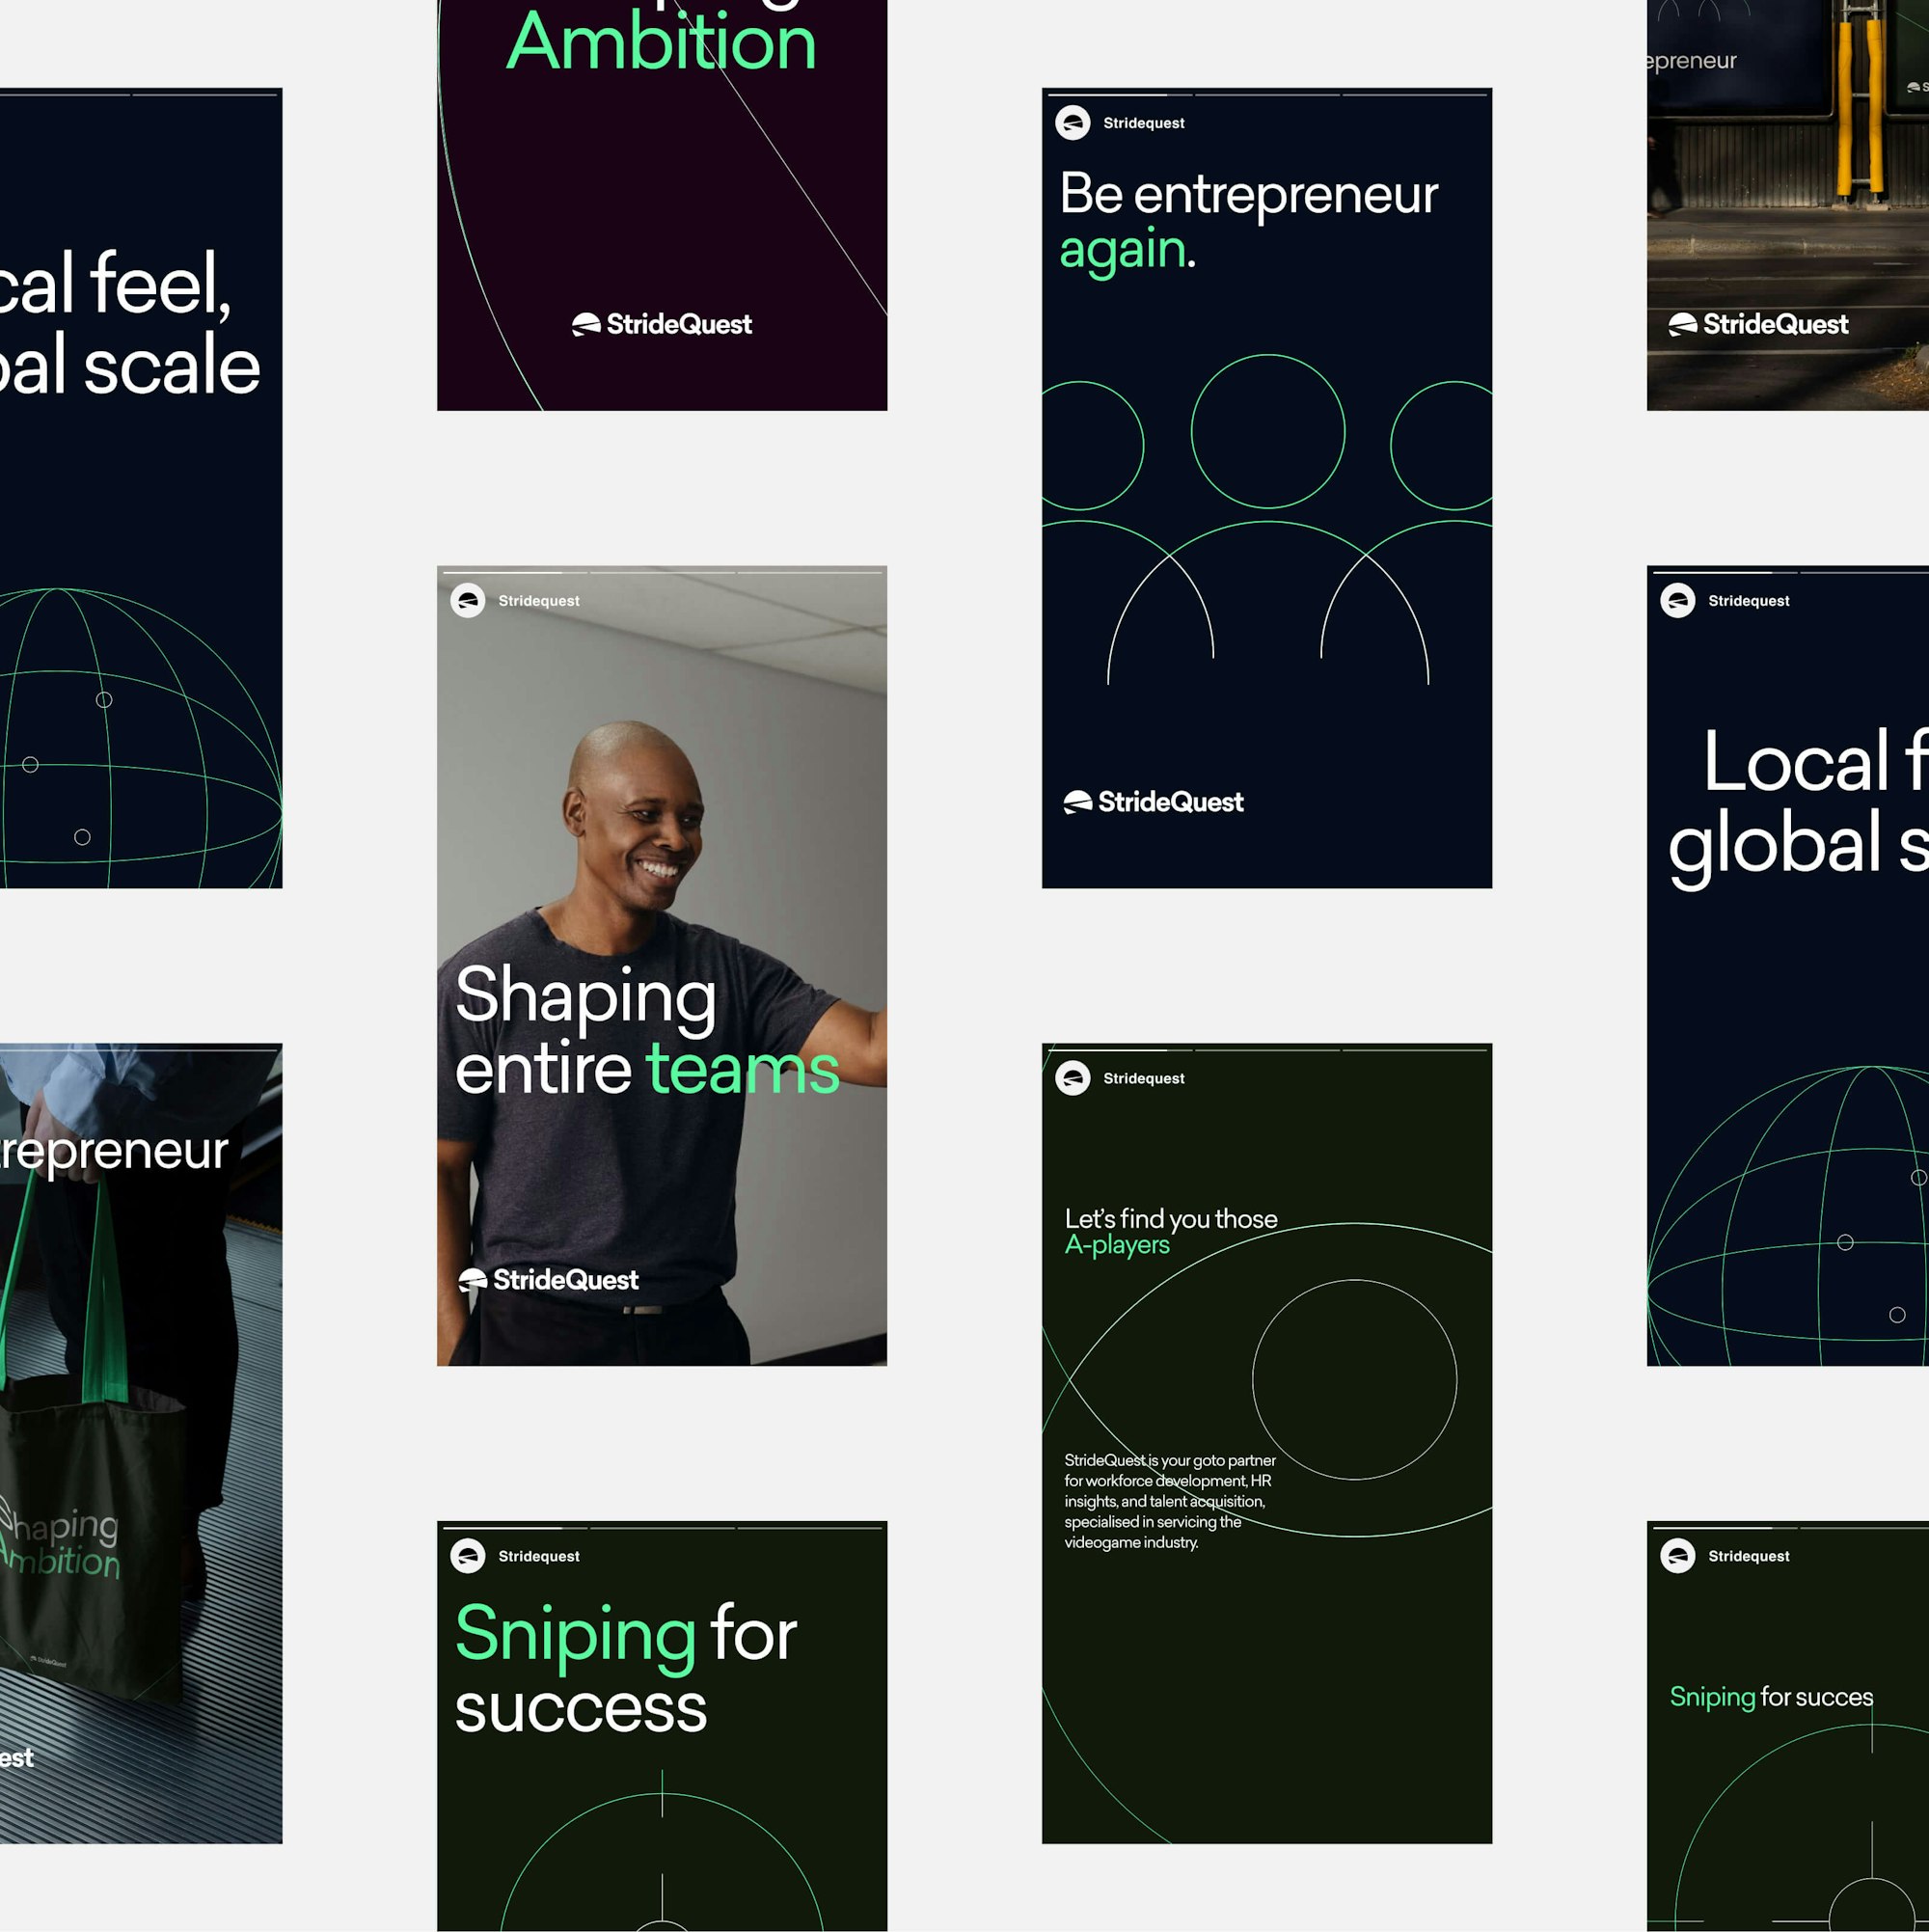This screenshot has height=1932, width=1929.
Task: Click the Stridequest avatar on the A-players story
Action: pos(1073,1078)
